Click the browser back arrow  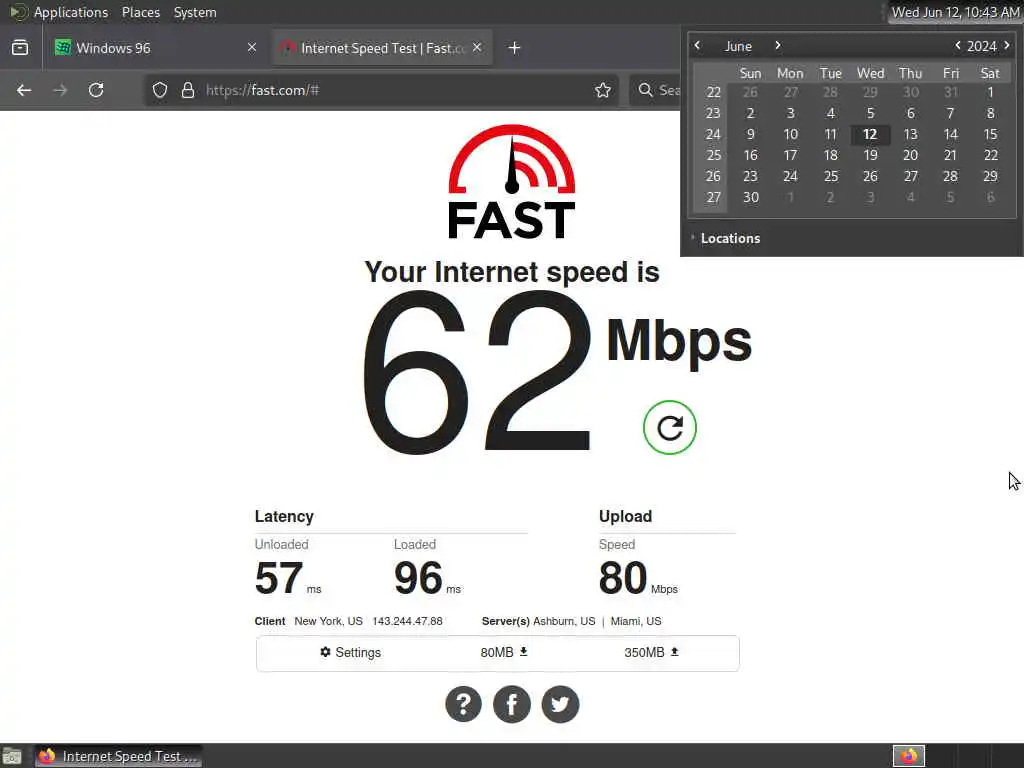click(24, 90)
